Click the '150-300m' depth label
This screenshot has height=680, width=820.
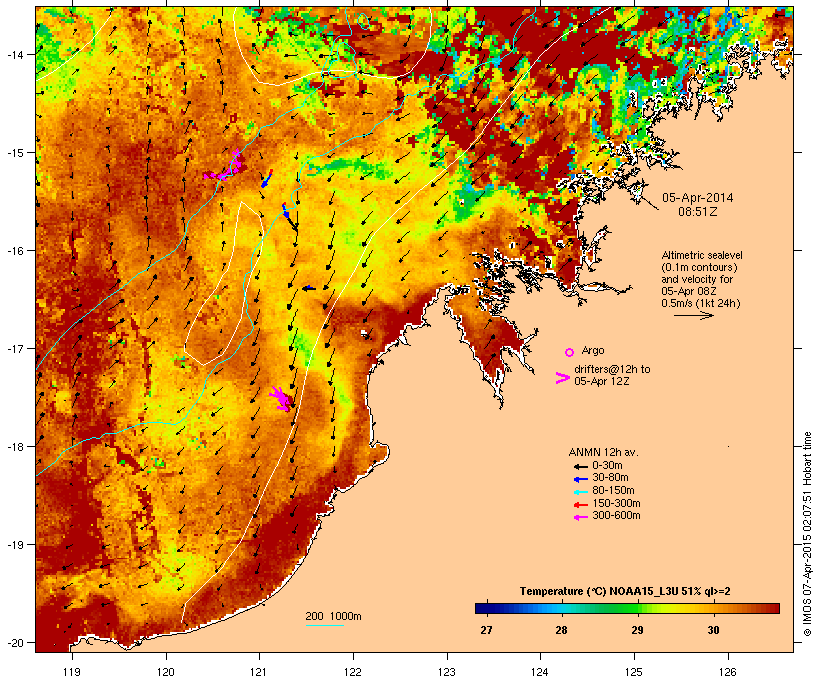(x=616, y=503)
